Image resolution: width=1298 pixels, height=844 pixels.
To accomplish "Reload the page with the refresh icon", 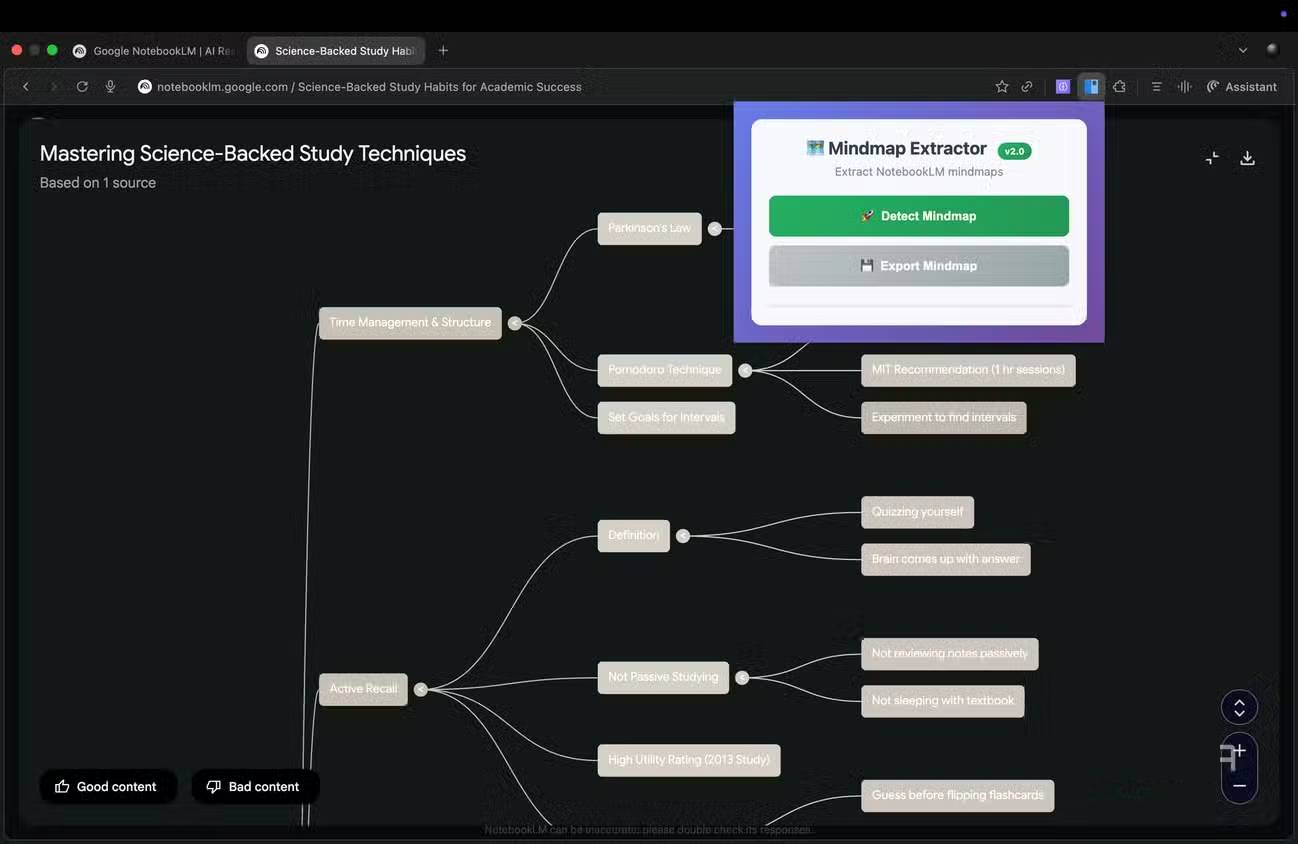I will [x=82, y=87].
